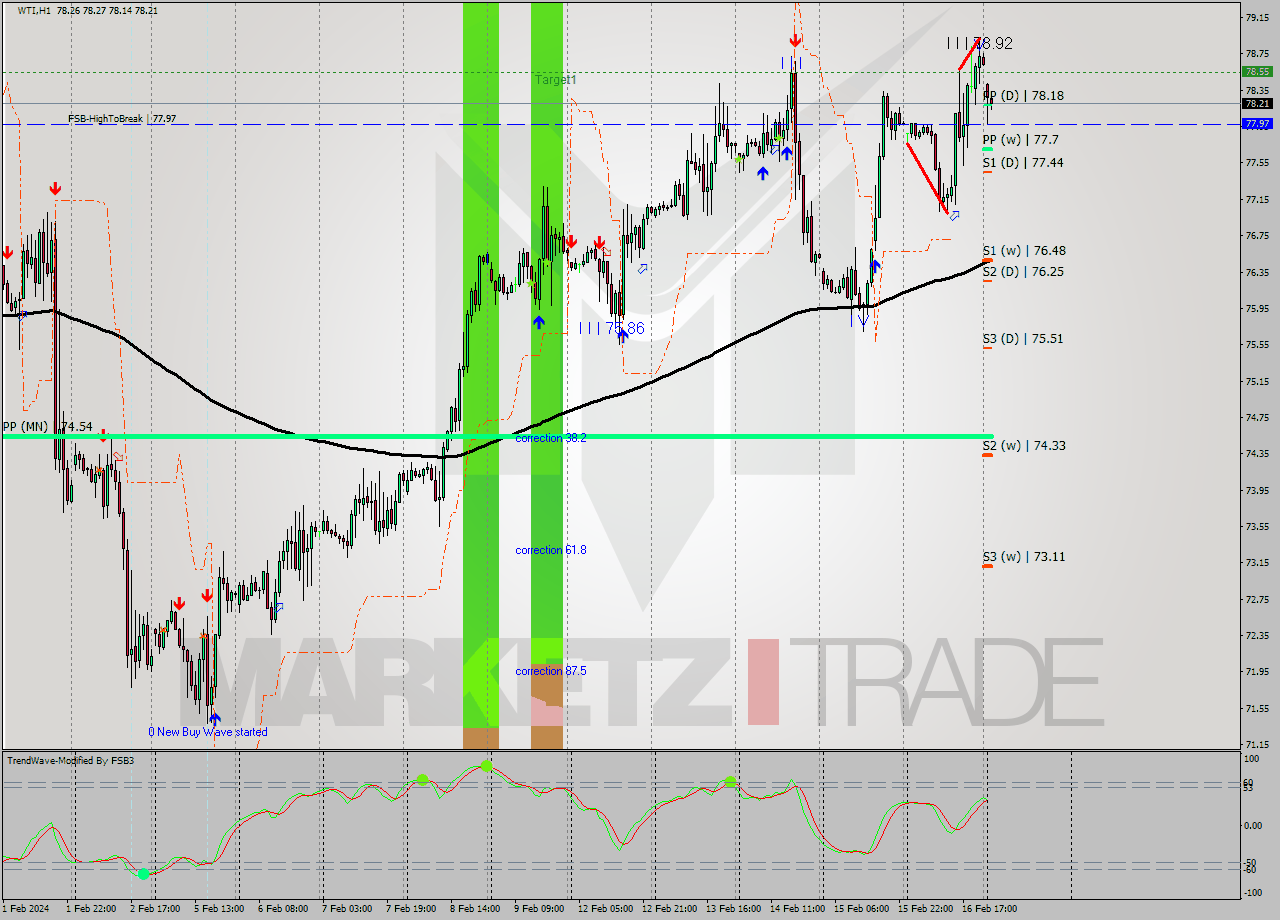Click the 71.15 price axis tick
Screen dimensions: 1280x920
pyautogui.click(x=1256, y=744)
